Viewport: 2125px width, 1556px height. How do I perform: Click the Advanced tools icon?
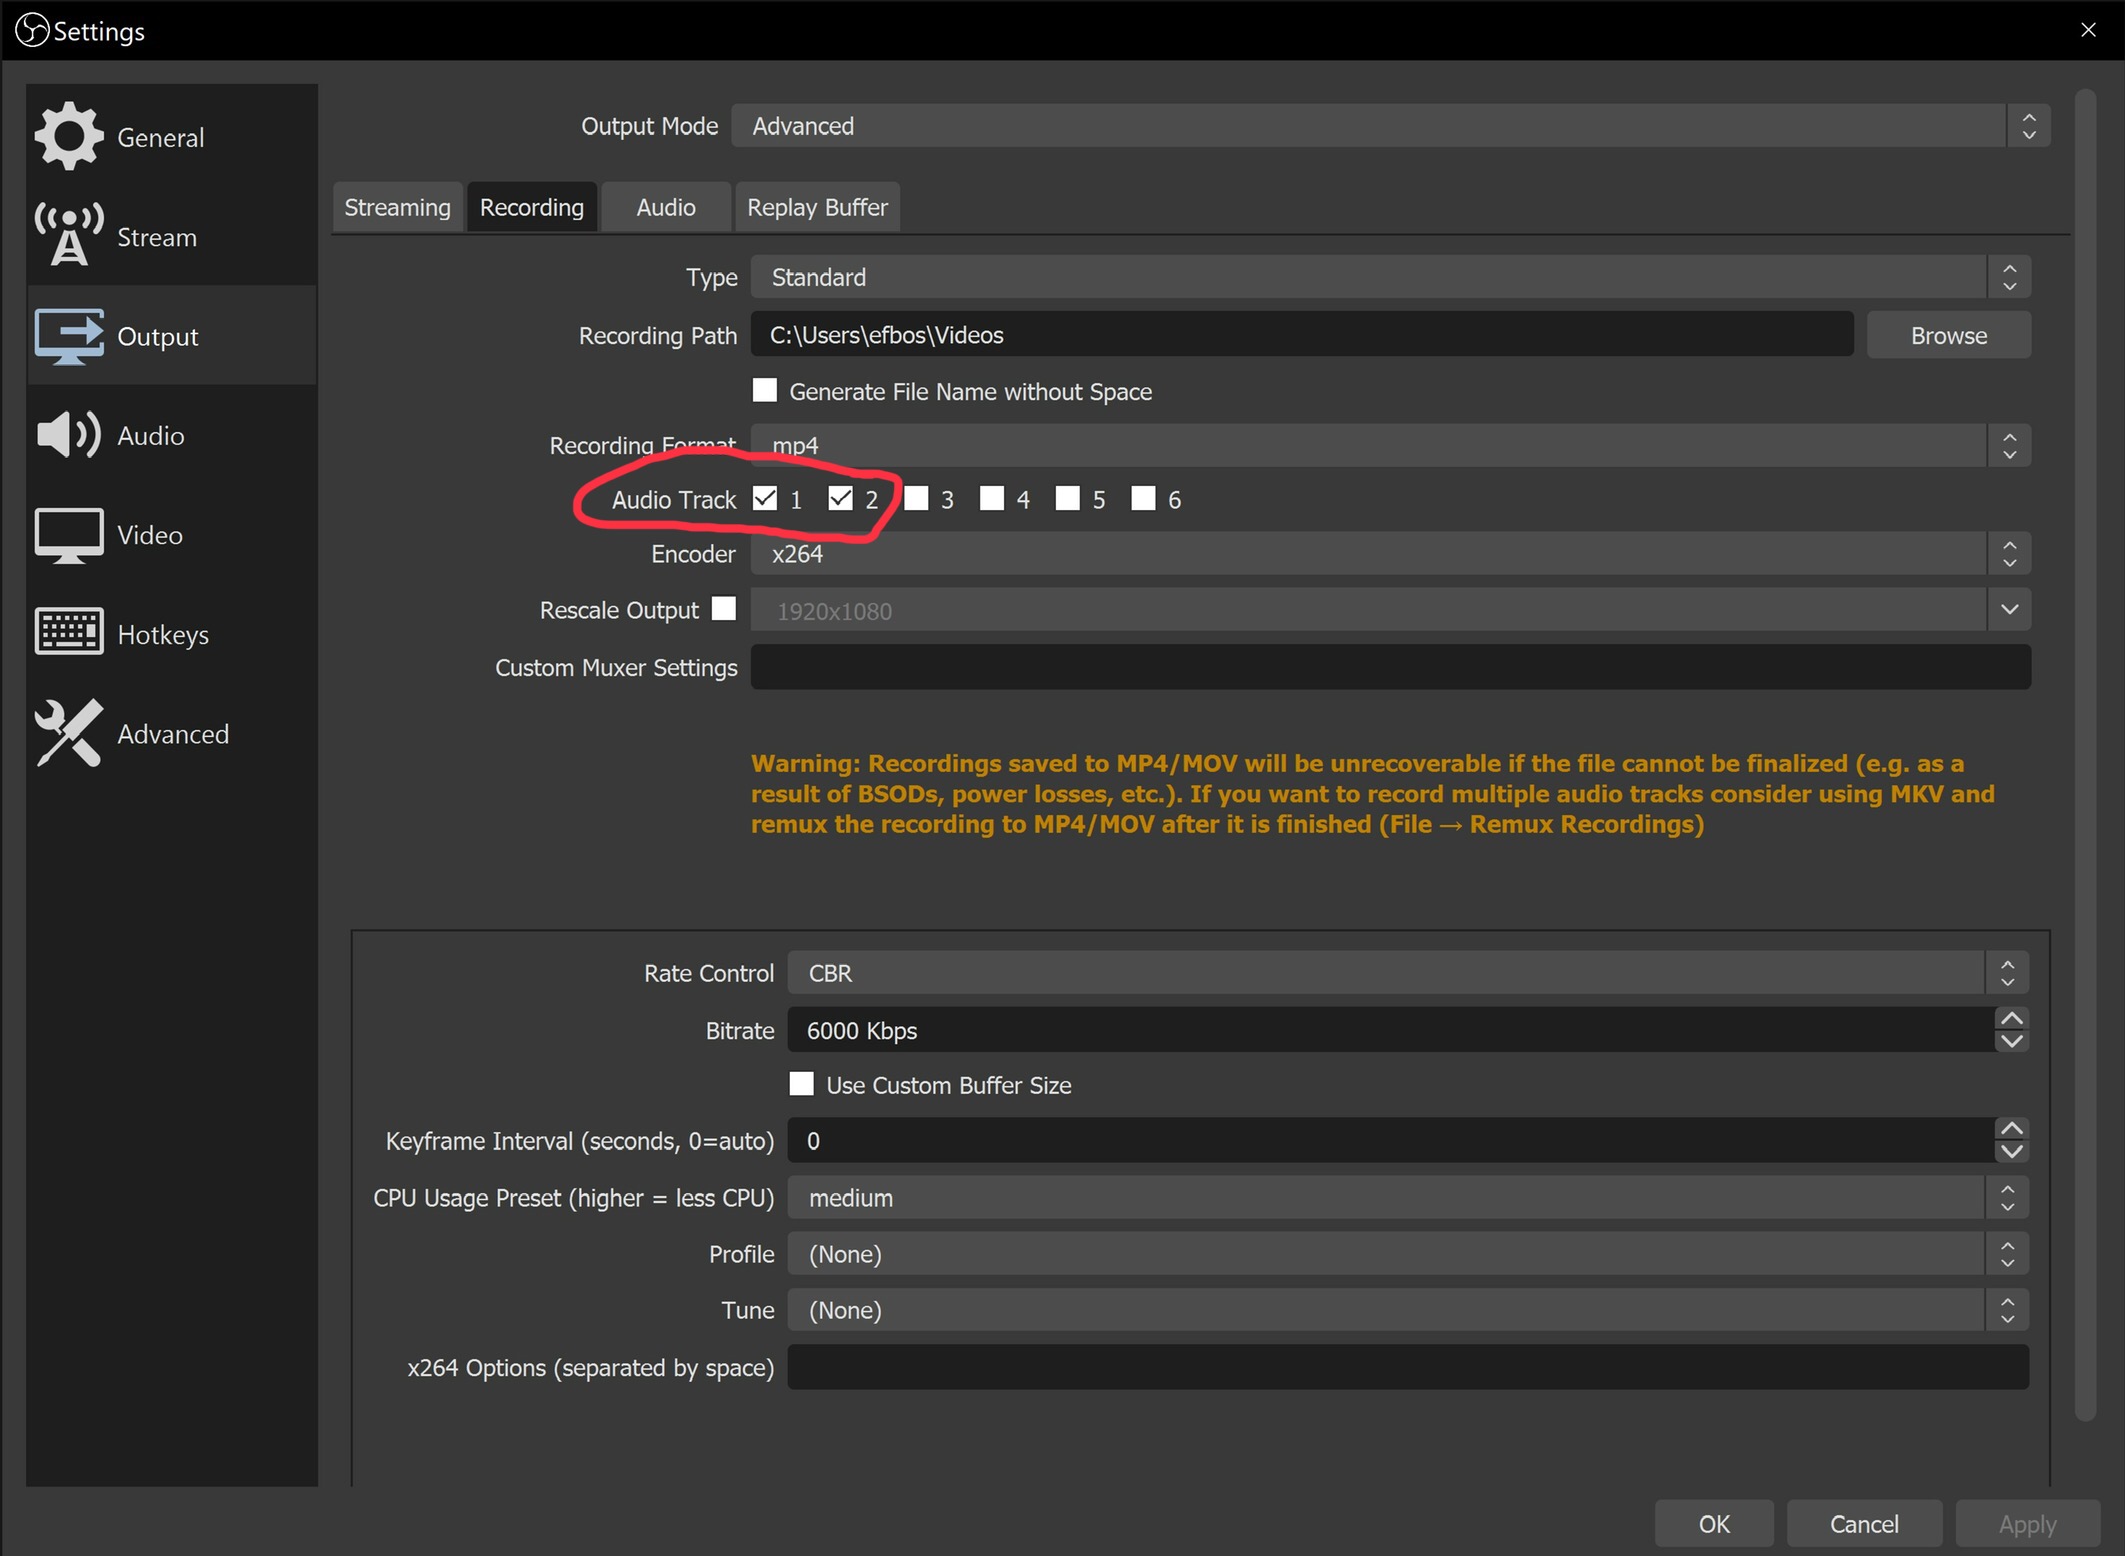pyautogui.click(x=68, y=733)
